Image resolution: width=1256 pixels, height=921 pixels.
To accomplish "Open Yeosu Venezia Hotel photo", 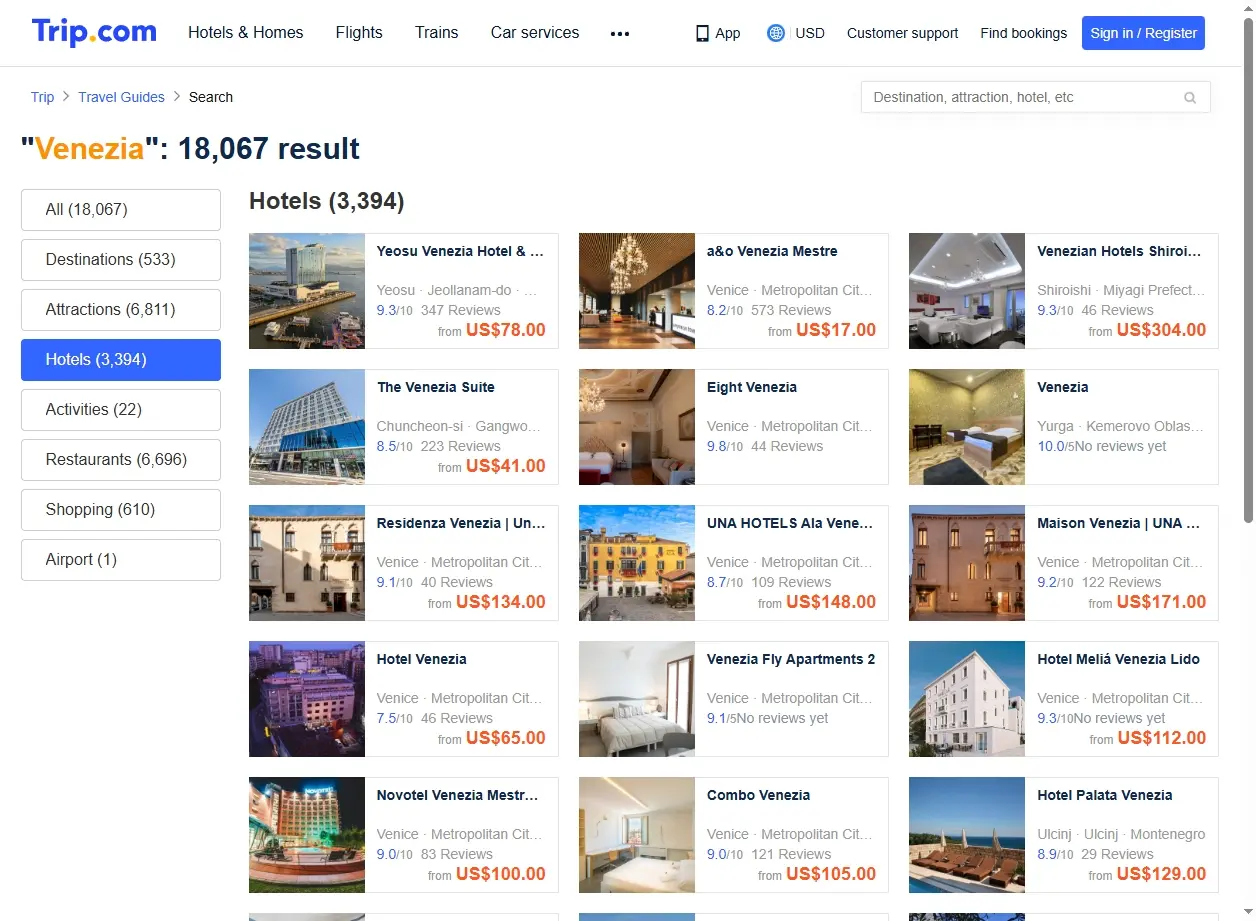I will tap(307, 291).
